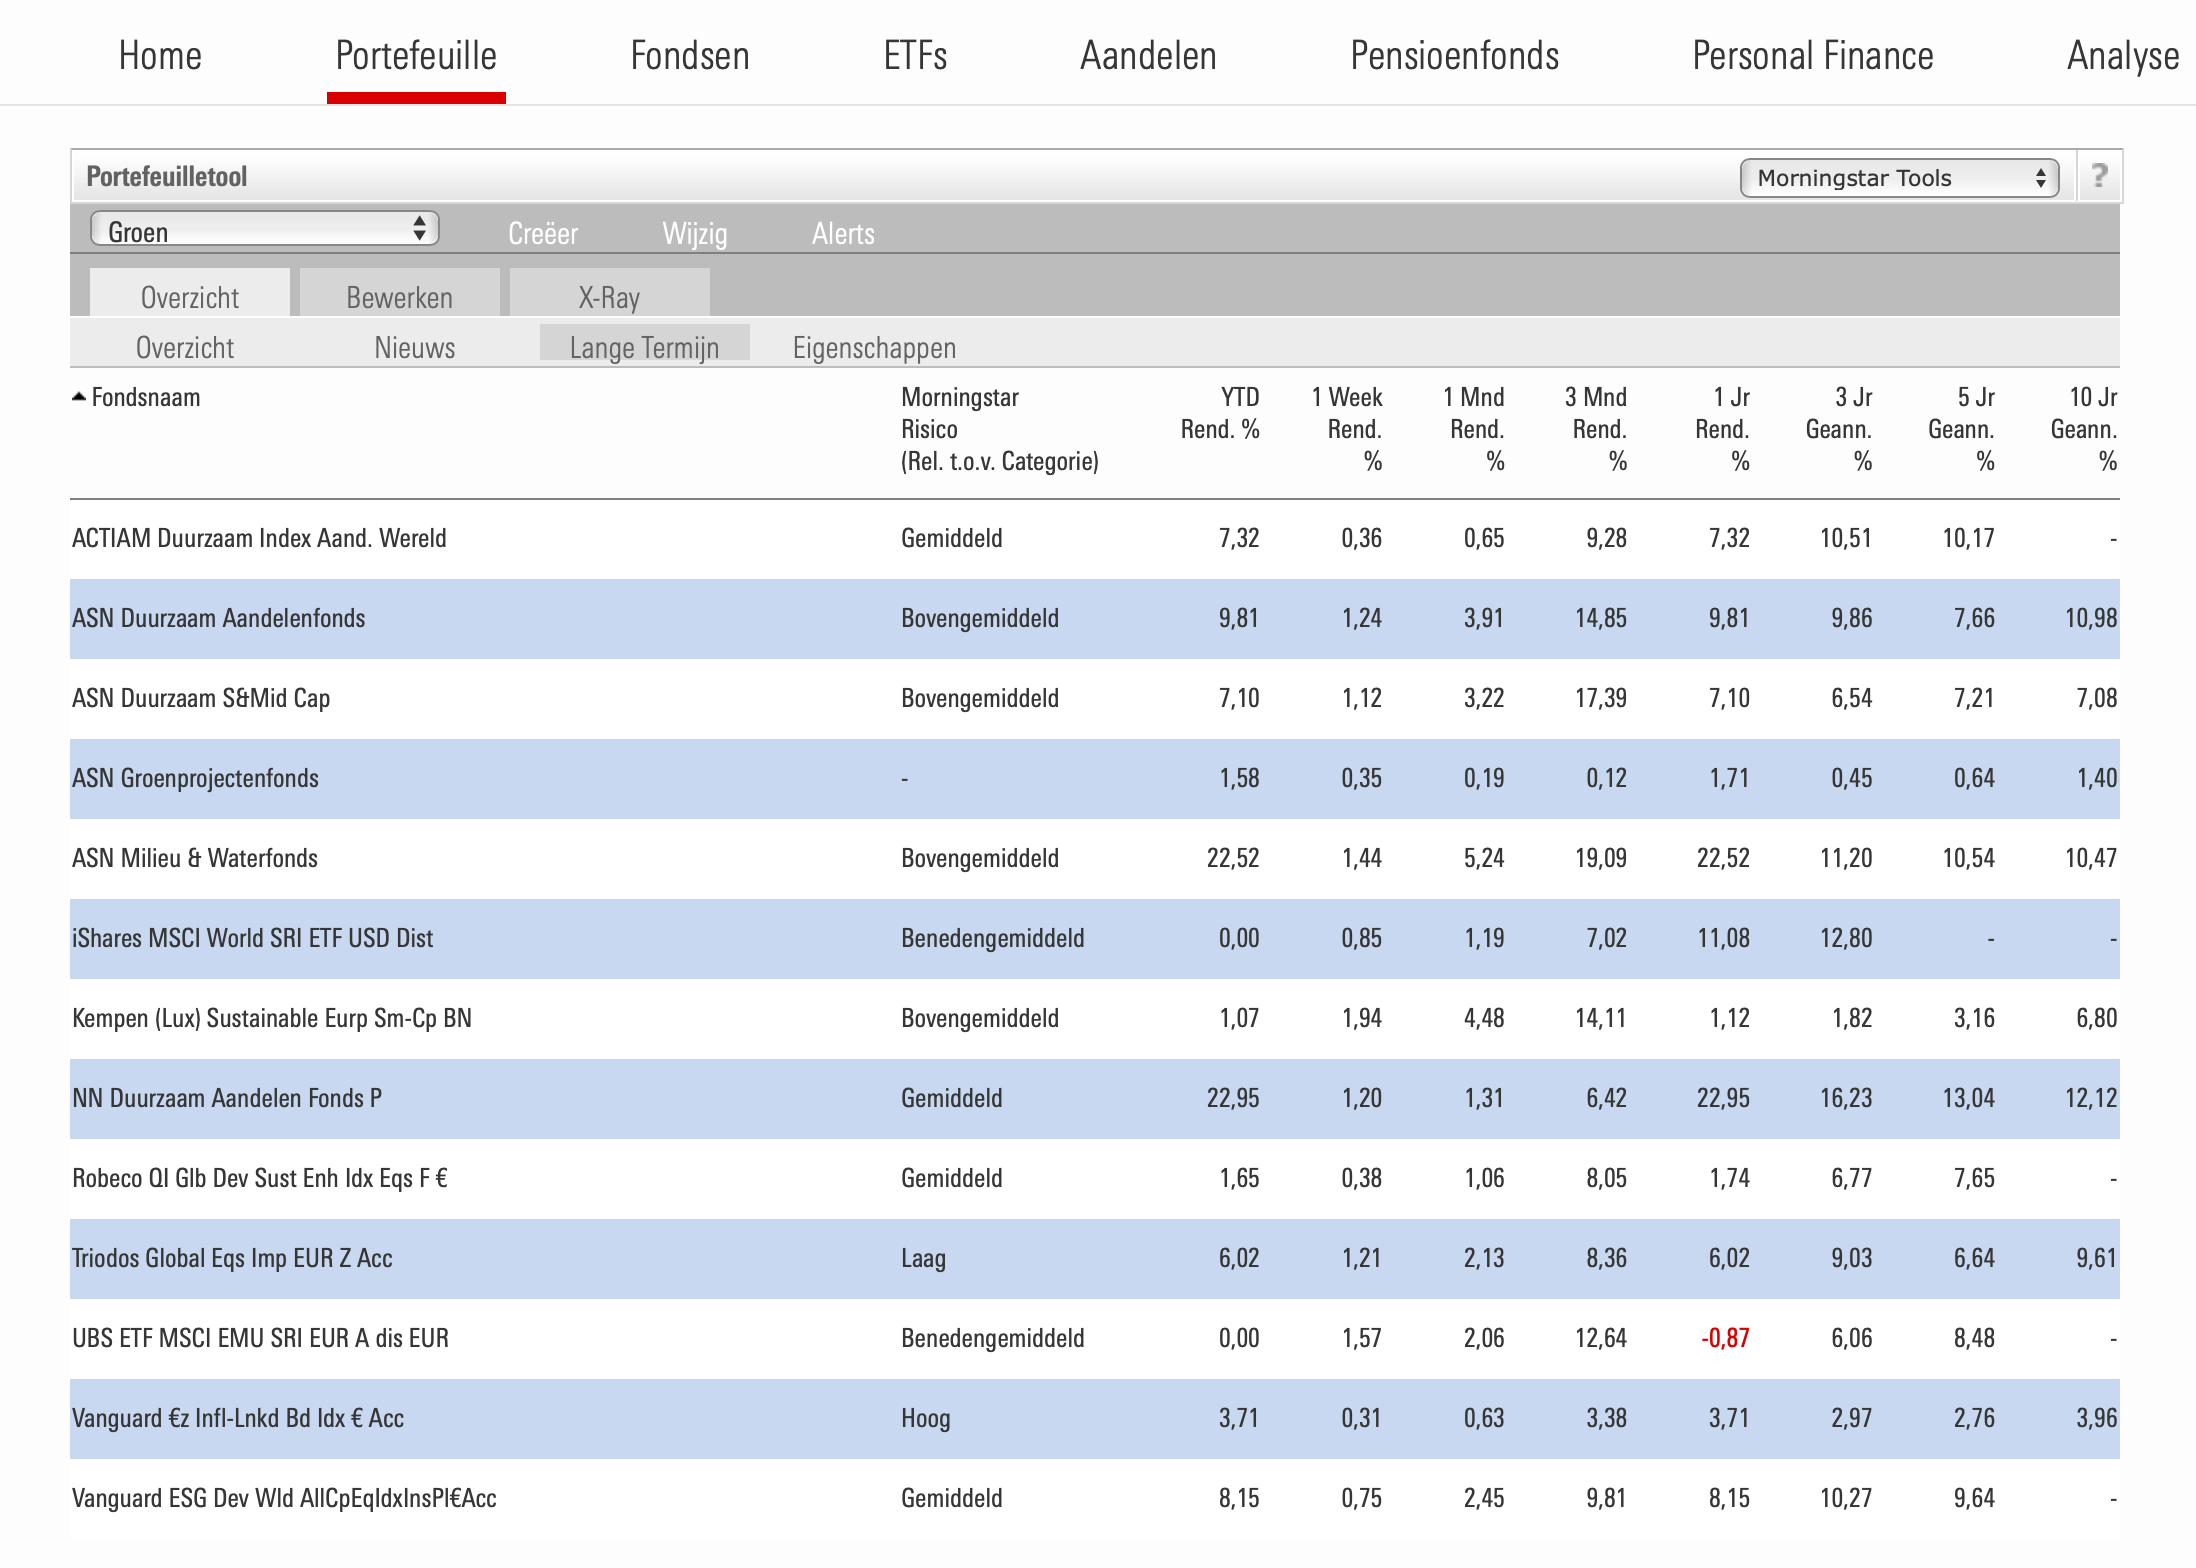The width and height of the screenshot is (2196, 1568).
Task: Click ASN Milieu's 19,09 three-month return
Action: click(1601, 858)
